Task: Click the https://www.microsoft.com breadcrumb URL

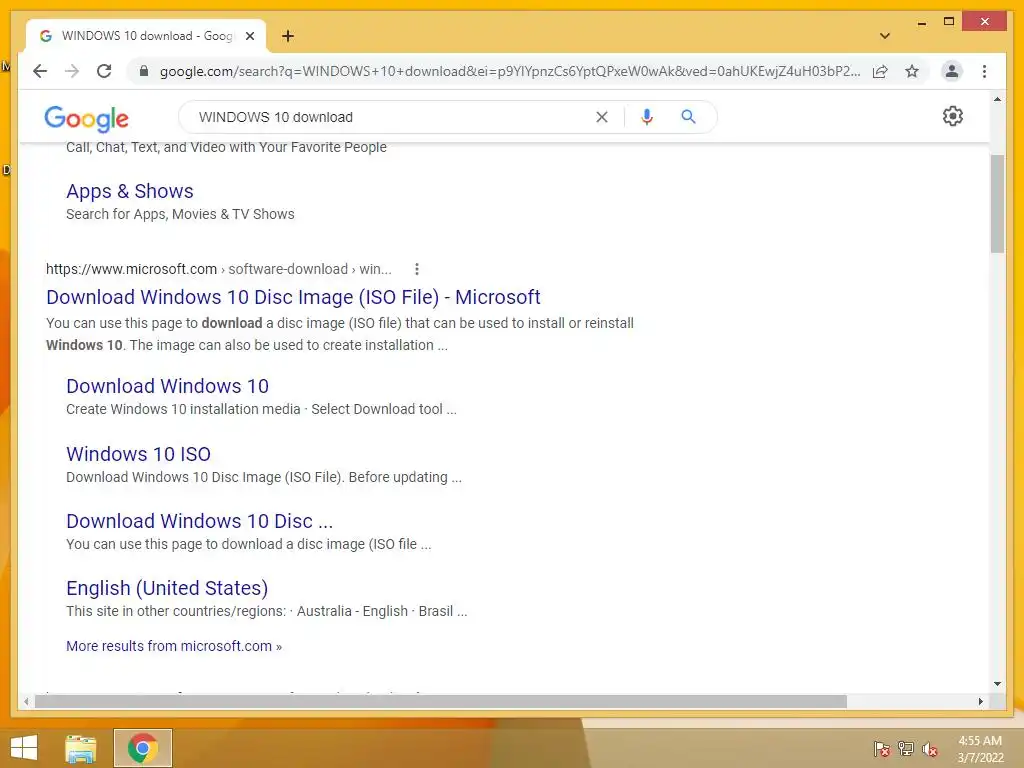Action: (x=131, y=269)
